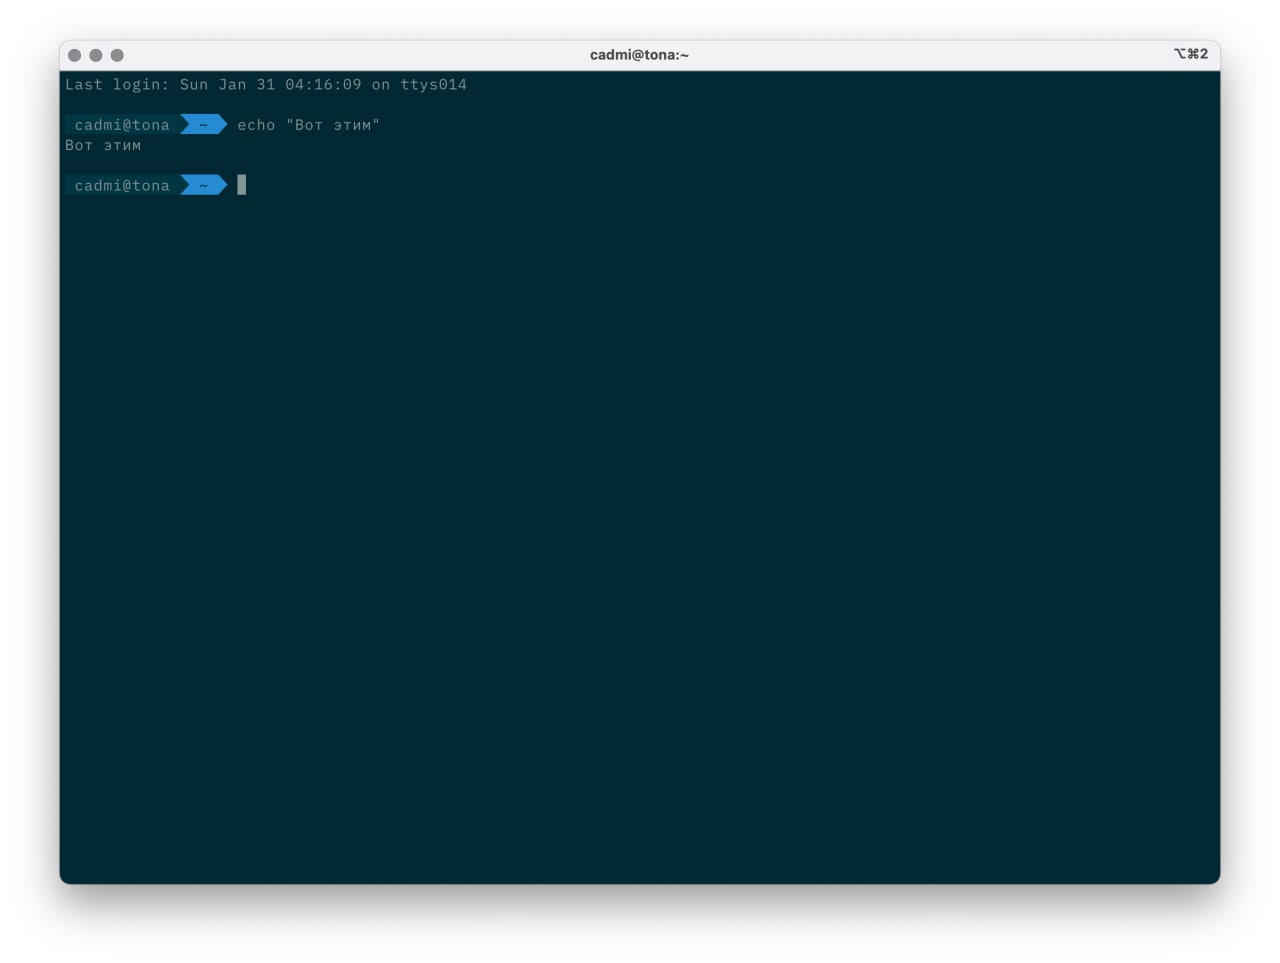Image resolution: width=1280 pixels, height=963 pixels.
Task: Click the blue ~ directory segment beside echo
Action: pos(204,125)
